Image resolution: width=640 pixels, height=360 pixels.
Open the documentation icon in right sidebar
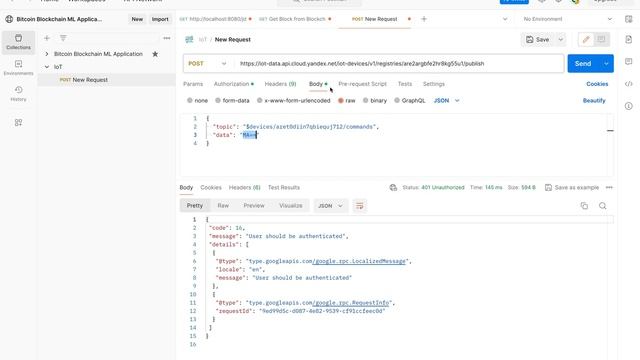tap(629, 39)
